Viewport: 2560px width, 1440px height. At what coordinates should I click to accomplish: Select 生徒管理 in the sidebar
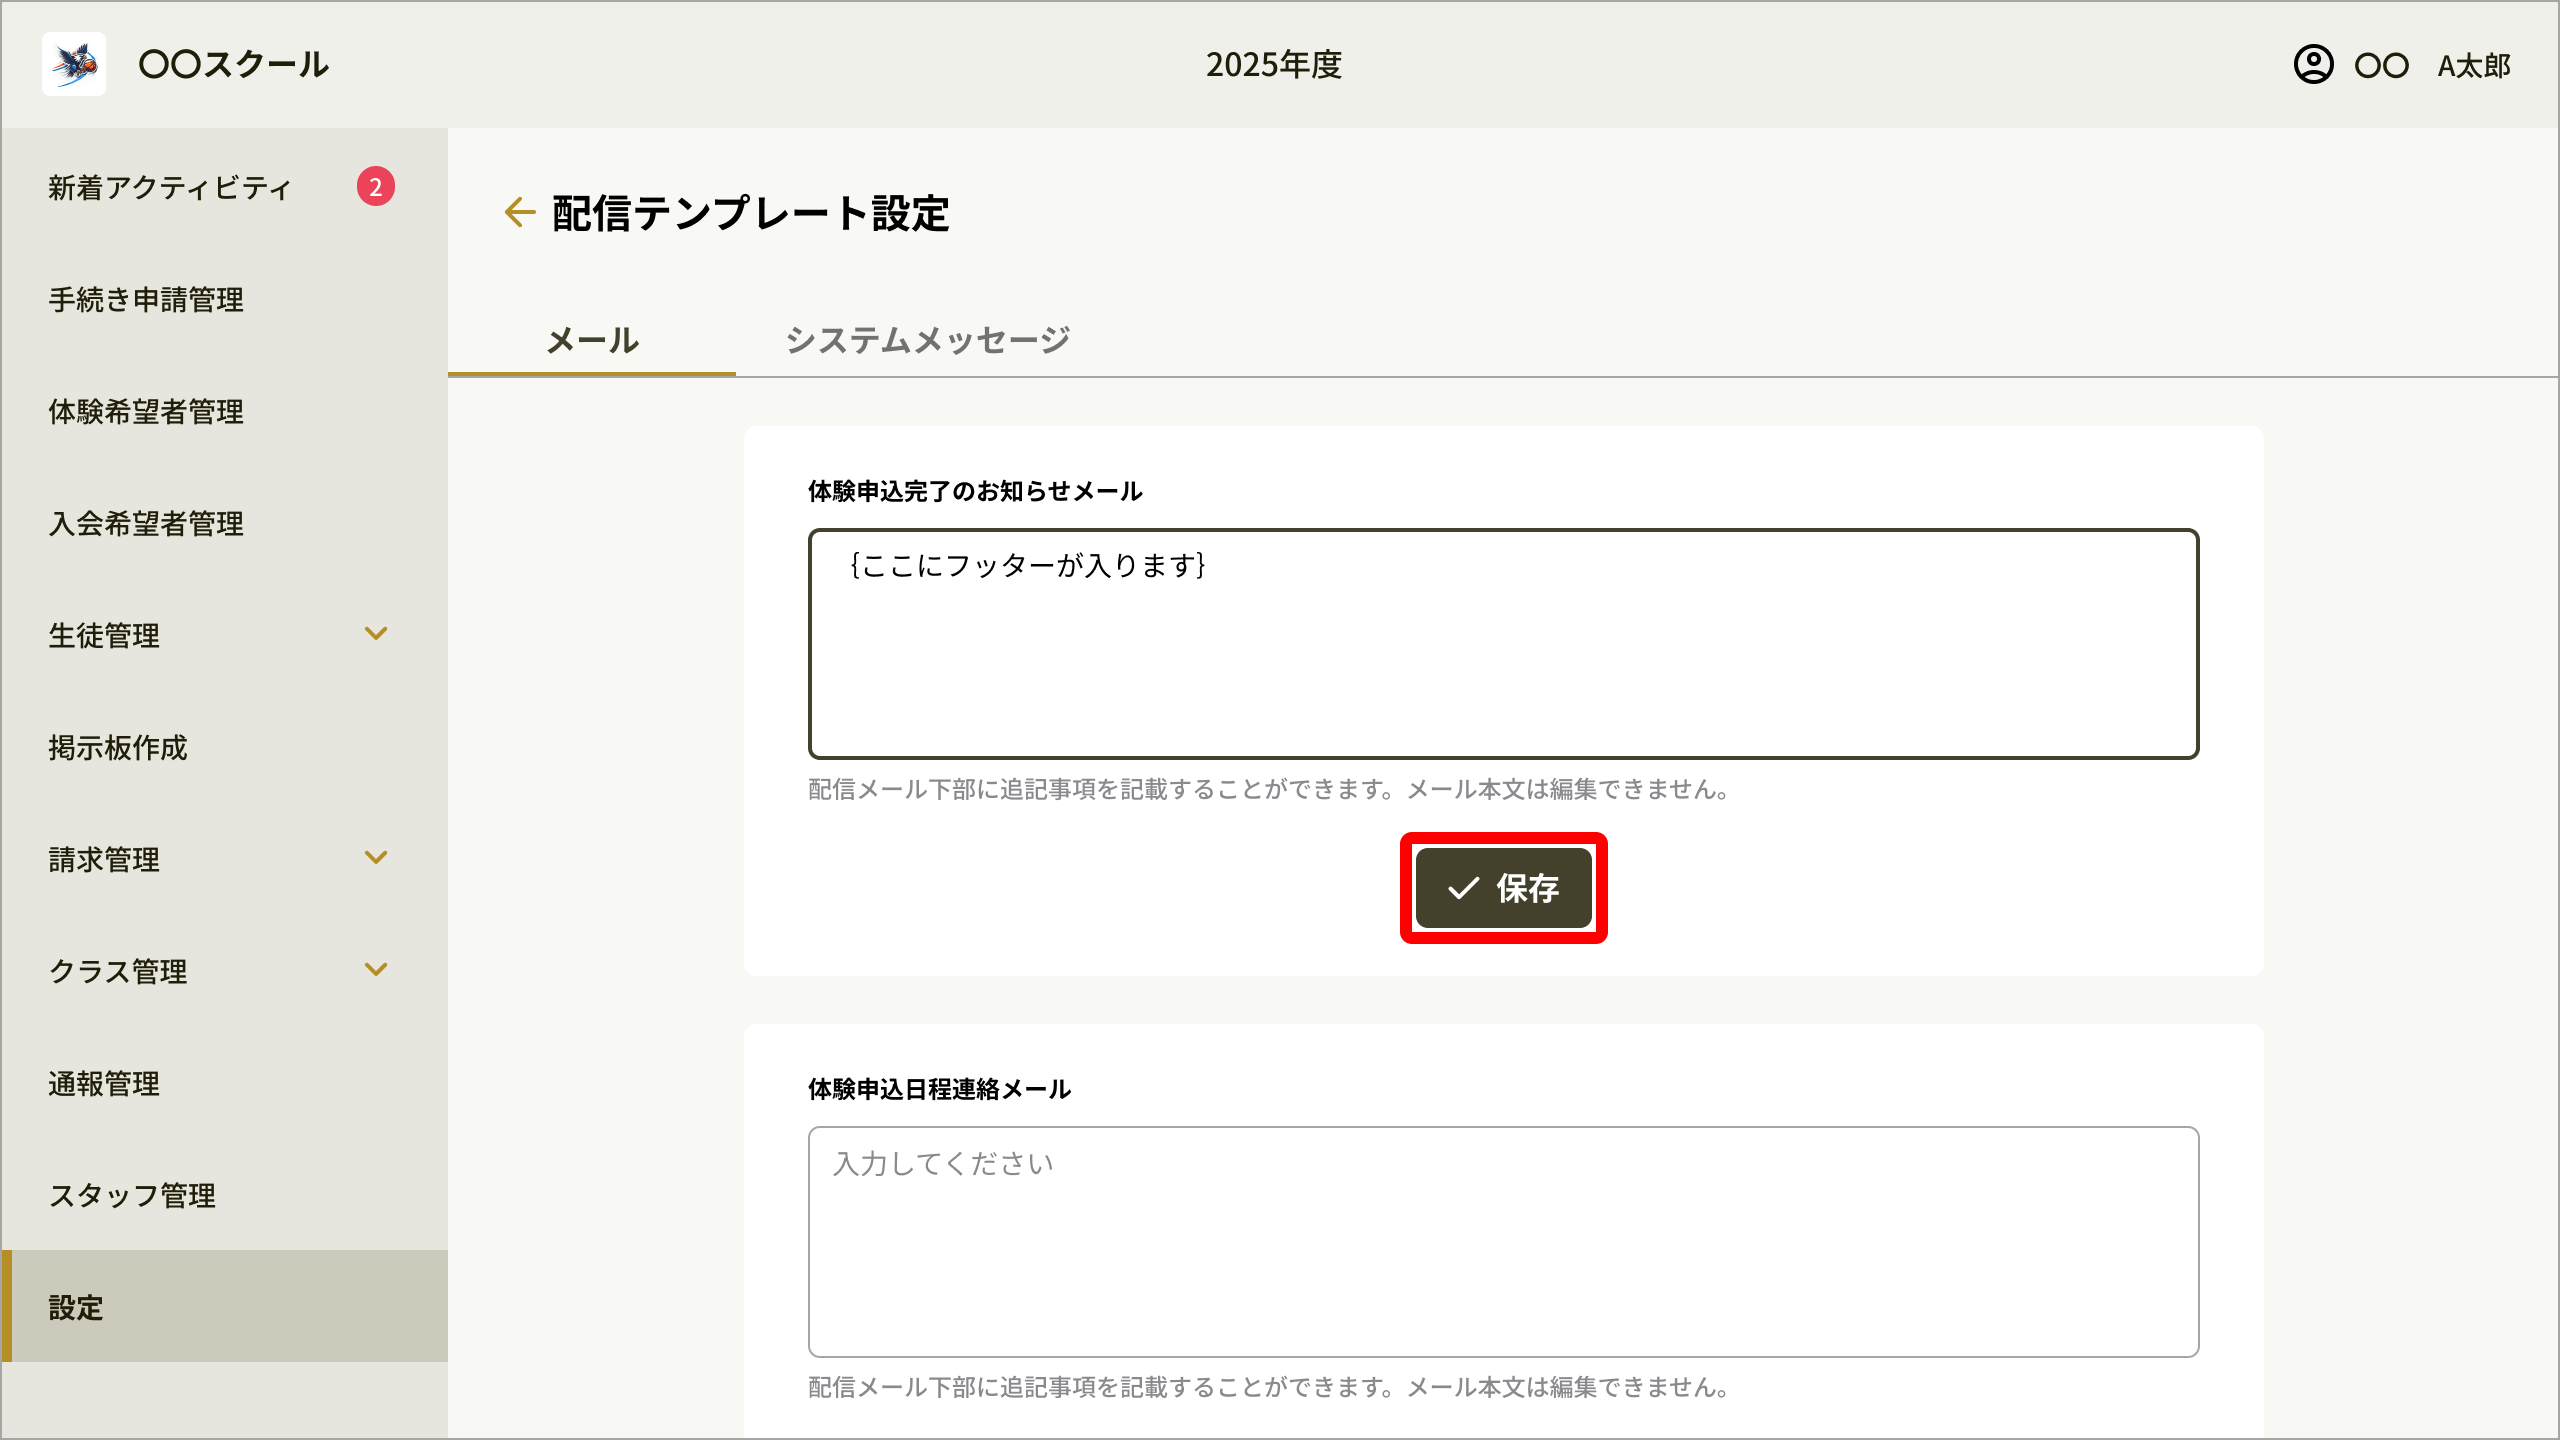[x=224, y=634]
